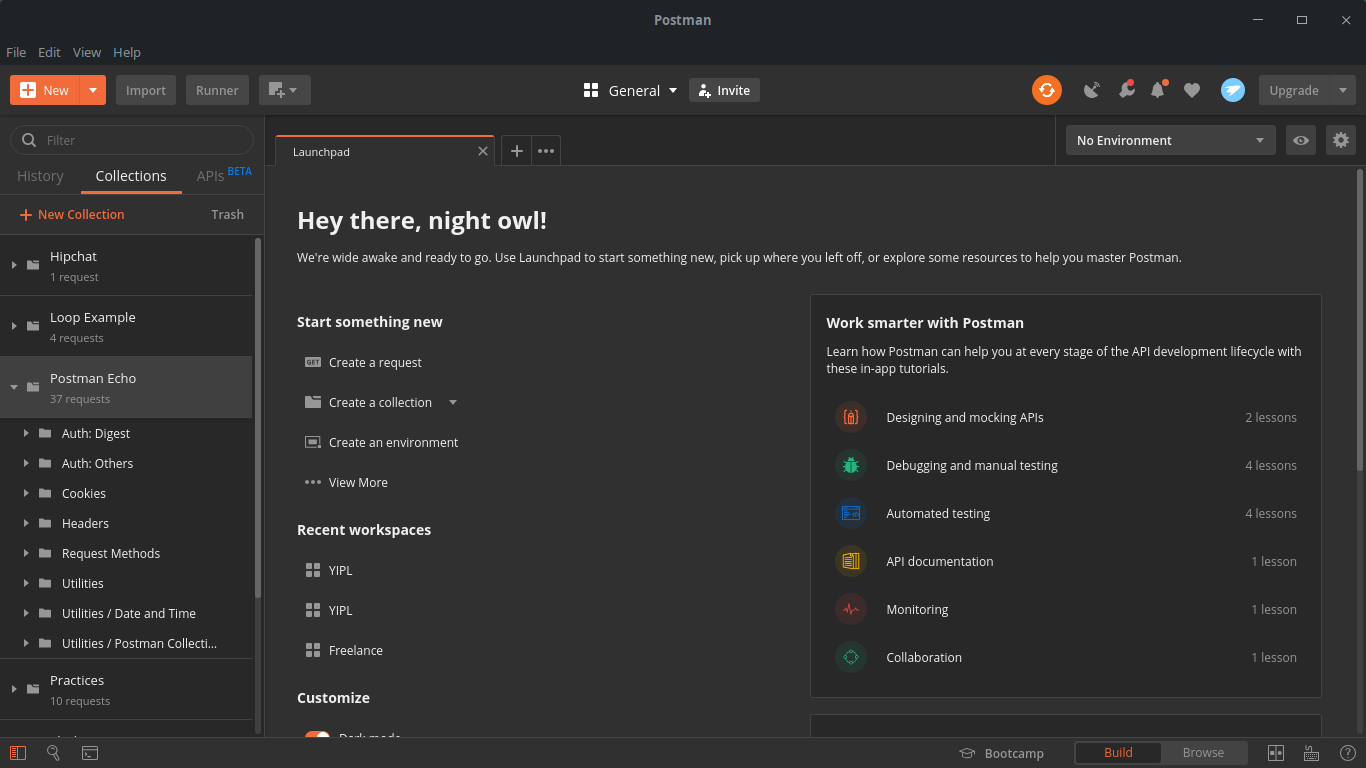The height and width of the screenshot is (768, 1366).
Task: Click the Upgrade button
Action: (x=1294, y=90)
